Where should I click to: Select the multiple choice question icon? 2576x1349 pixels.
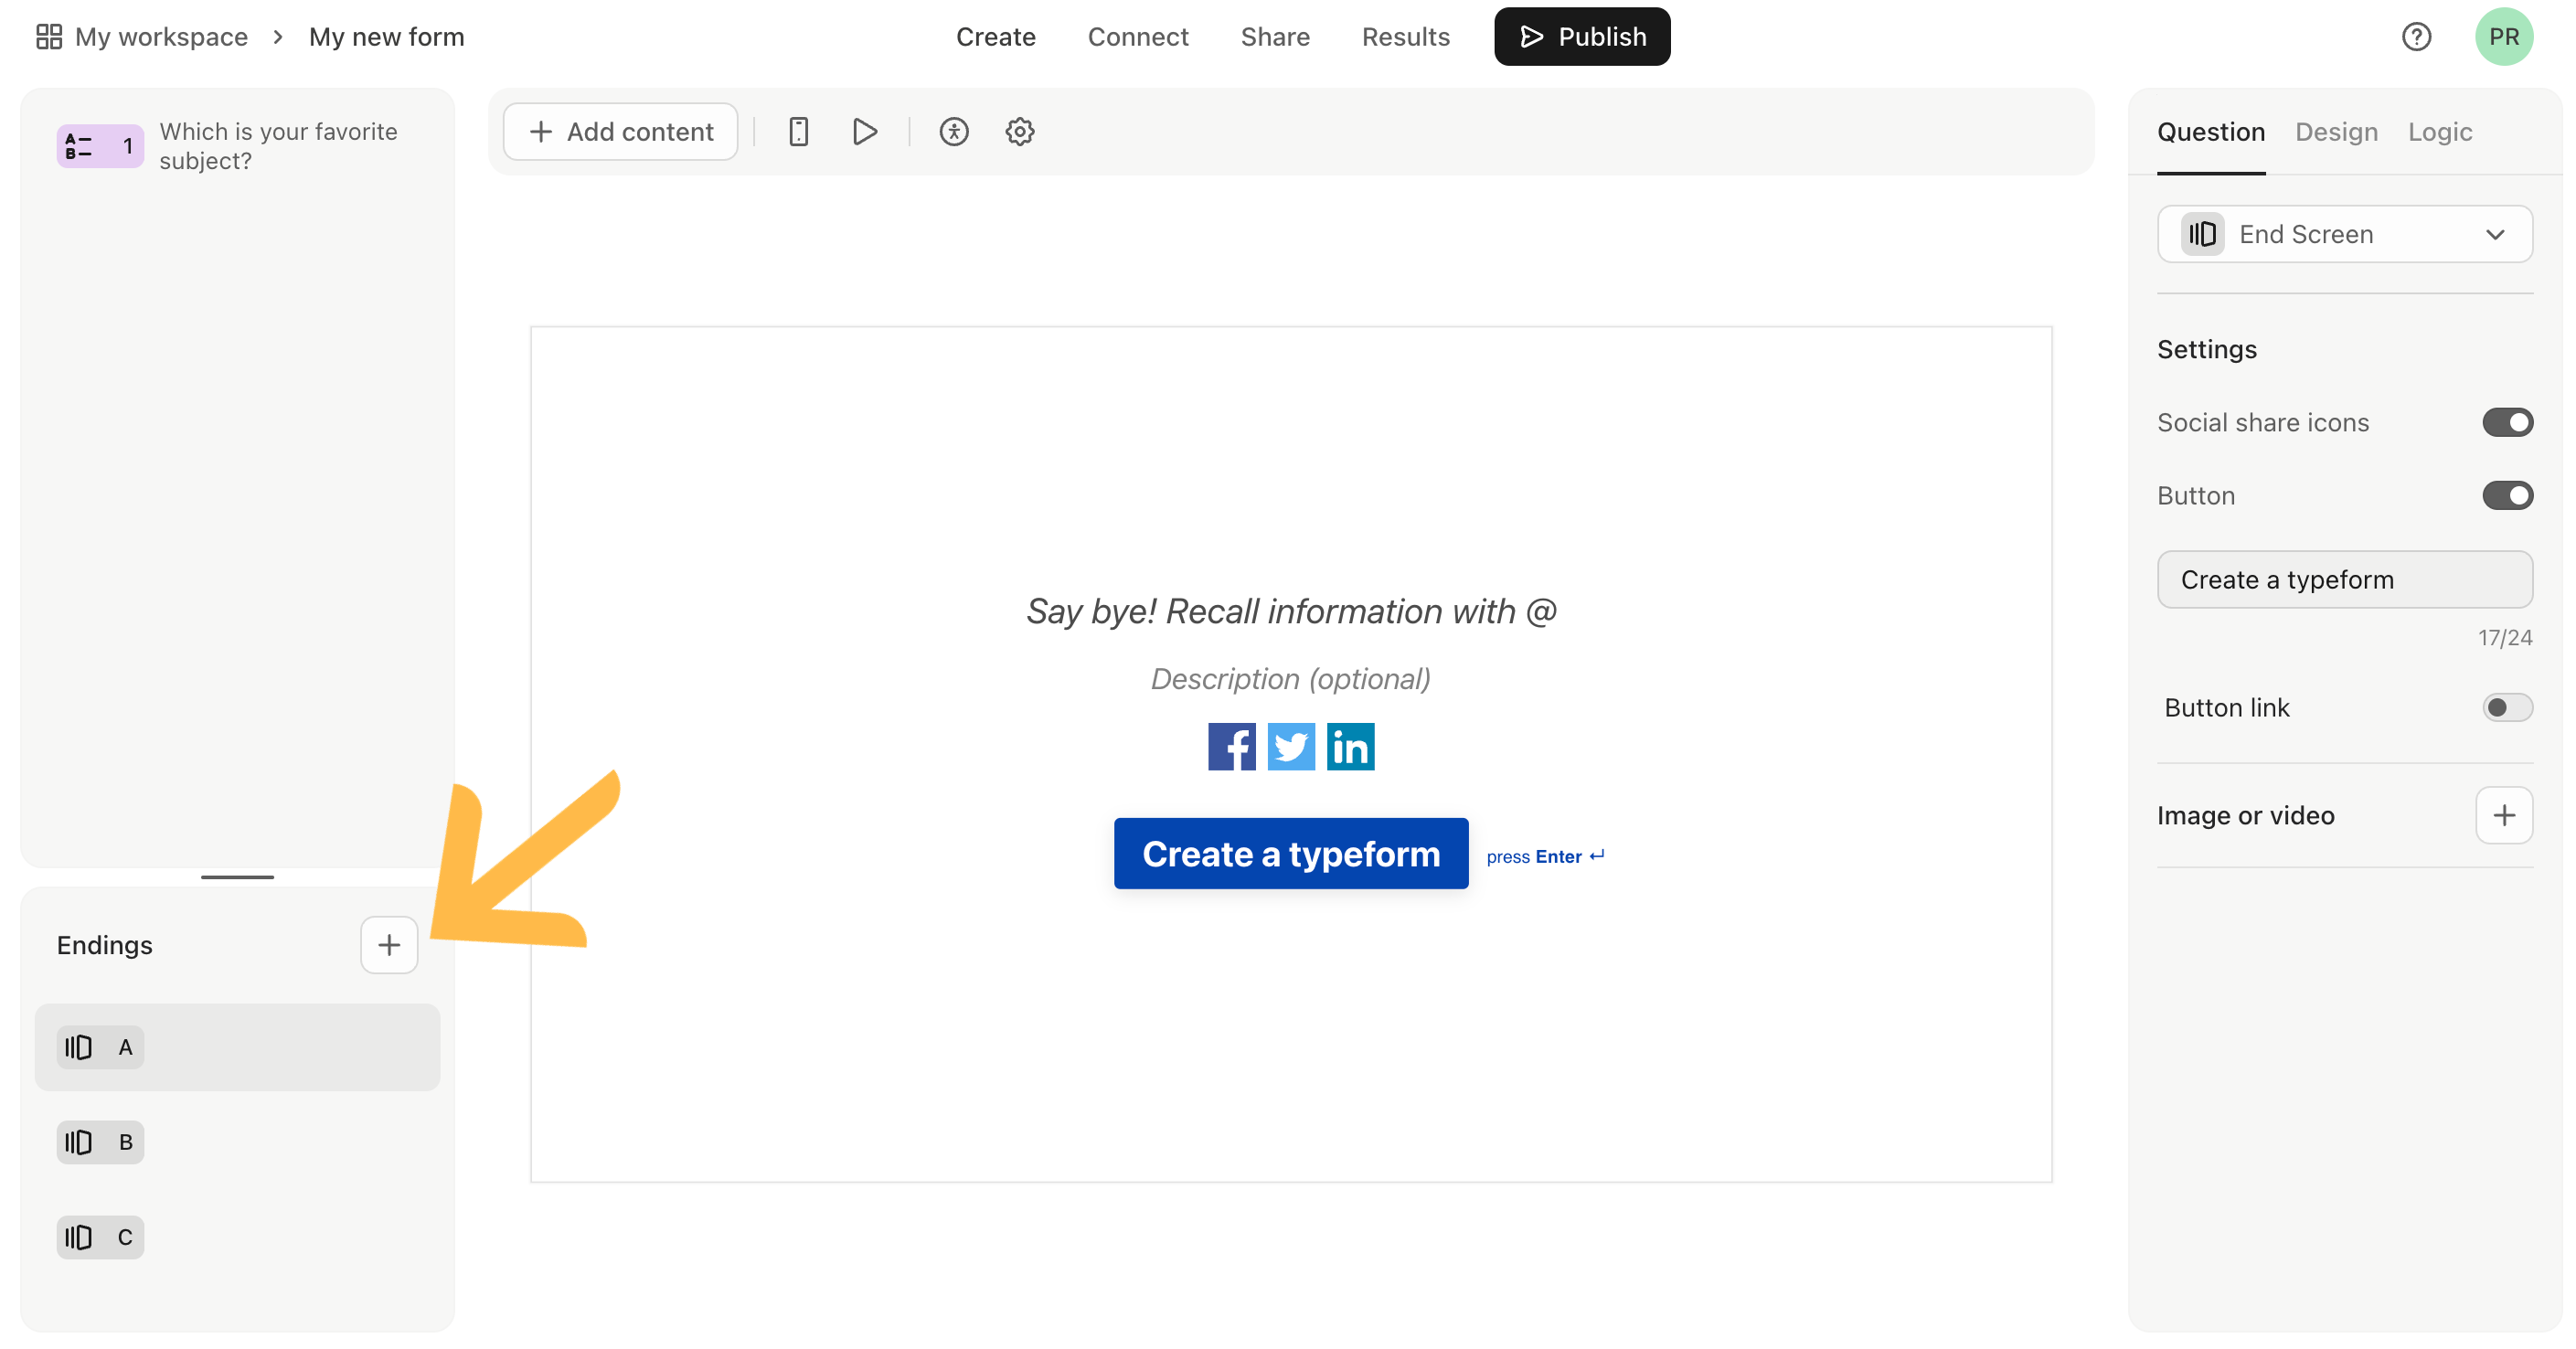point(100,146)
